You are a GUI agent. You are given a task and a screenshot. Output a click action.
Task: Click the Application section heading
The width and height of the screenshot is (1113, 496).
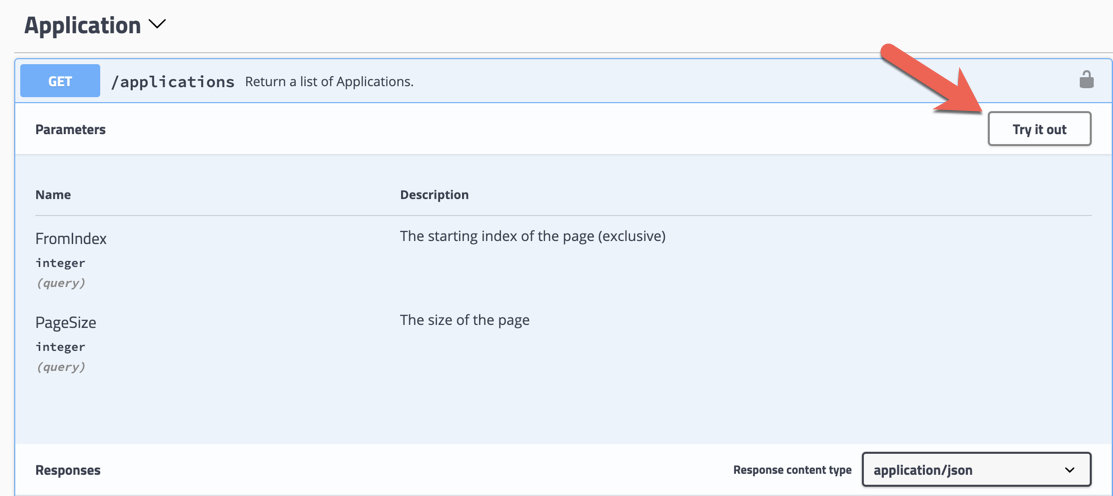(82, 25)
